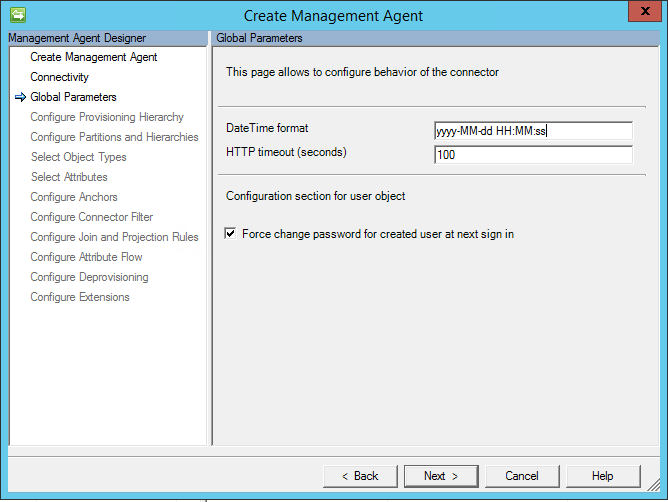Toggle Force change password checkbox
Screen dimensions: 668x502
click(x=231, y=234)
